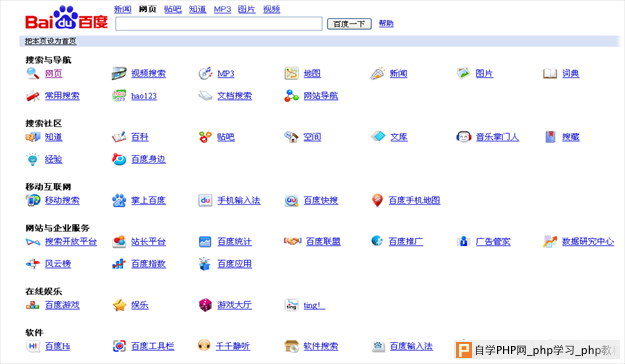Viewport: 625px width, 364px height.
Task: Click the MP3 music disc icon
Action: (205, 73)
